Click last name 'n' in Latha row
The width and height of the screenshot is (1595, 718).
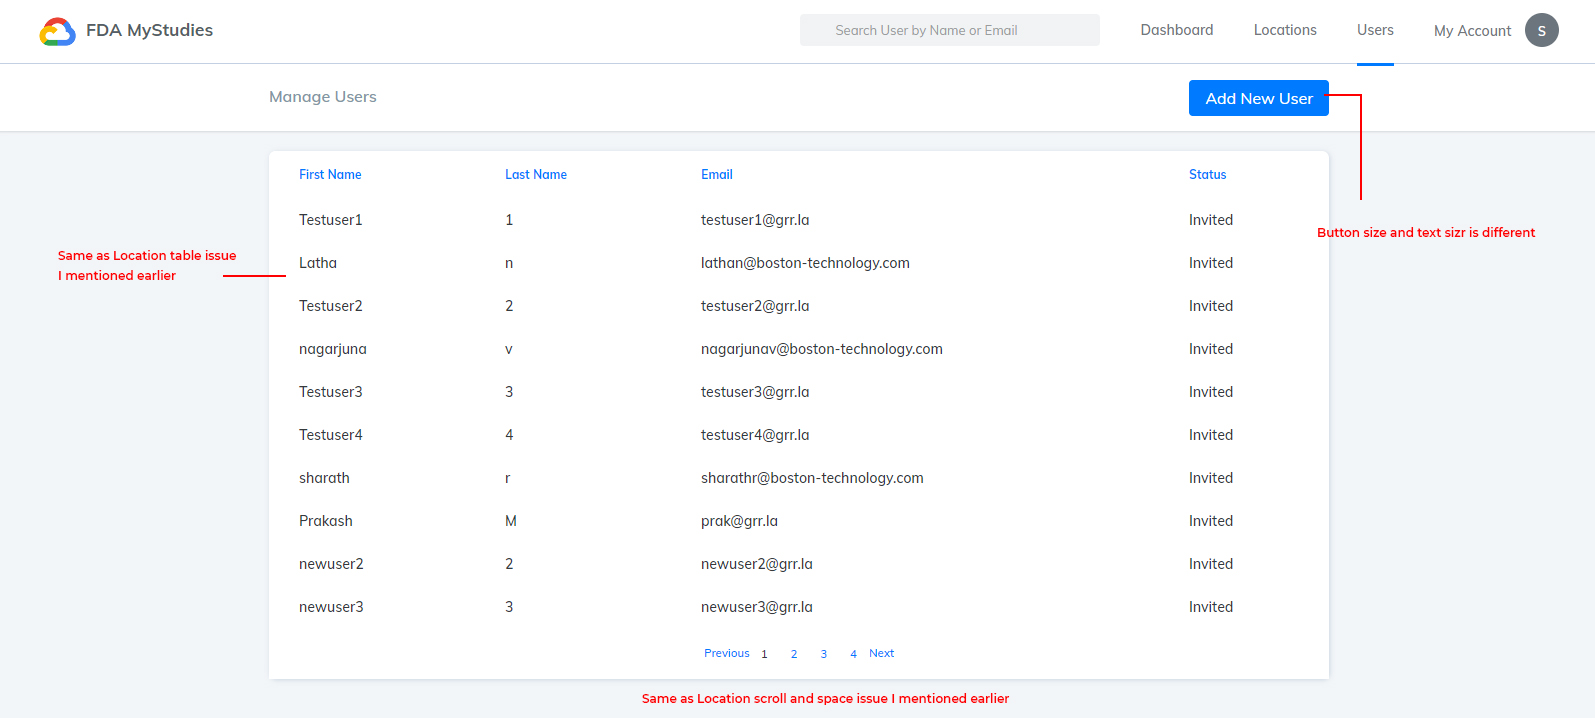(509, 263)
